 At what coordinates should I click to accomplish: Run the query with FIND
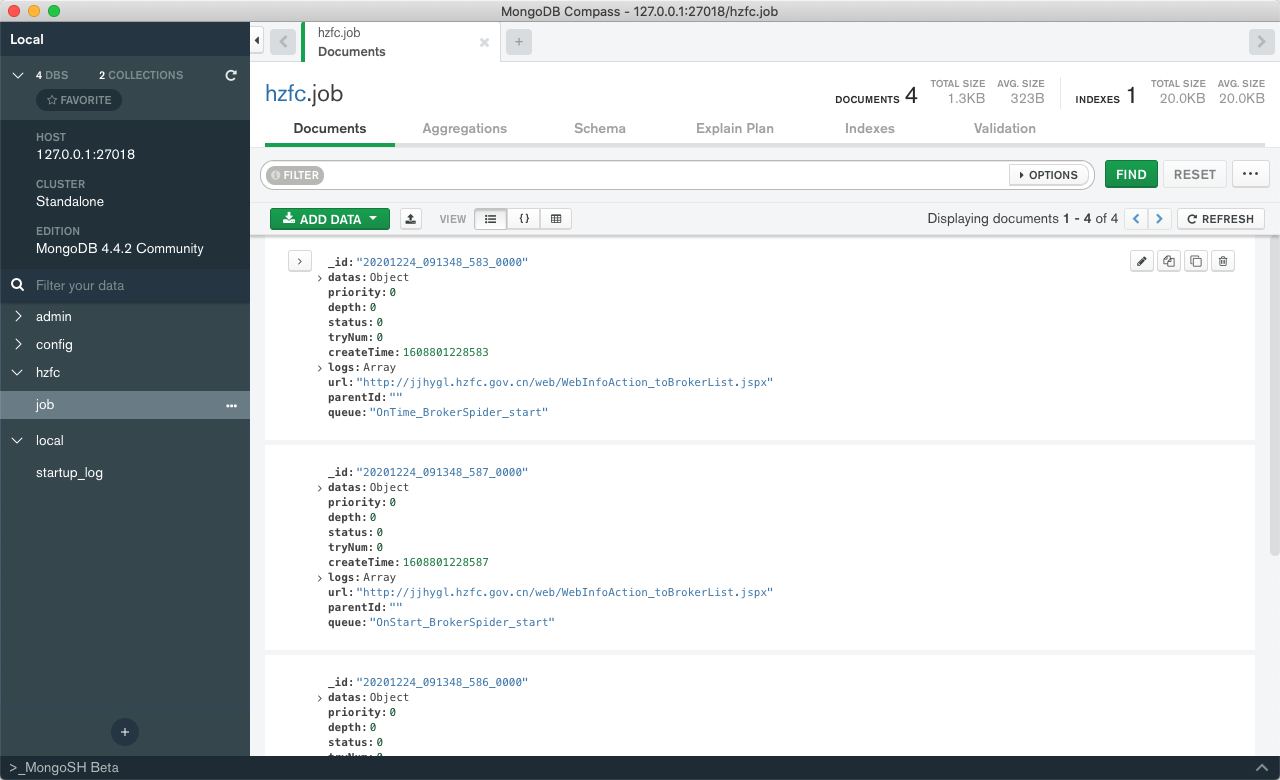coord(1131,174)
